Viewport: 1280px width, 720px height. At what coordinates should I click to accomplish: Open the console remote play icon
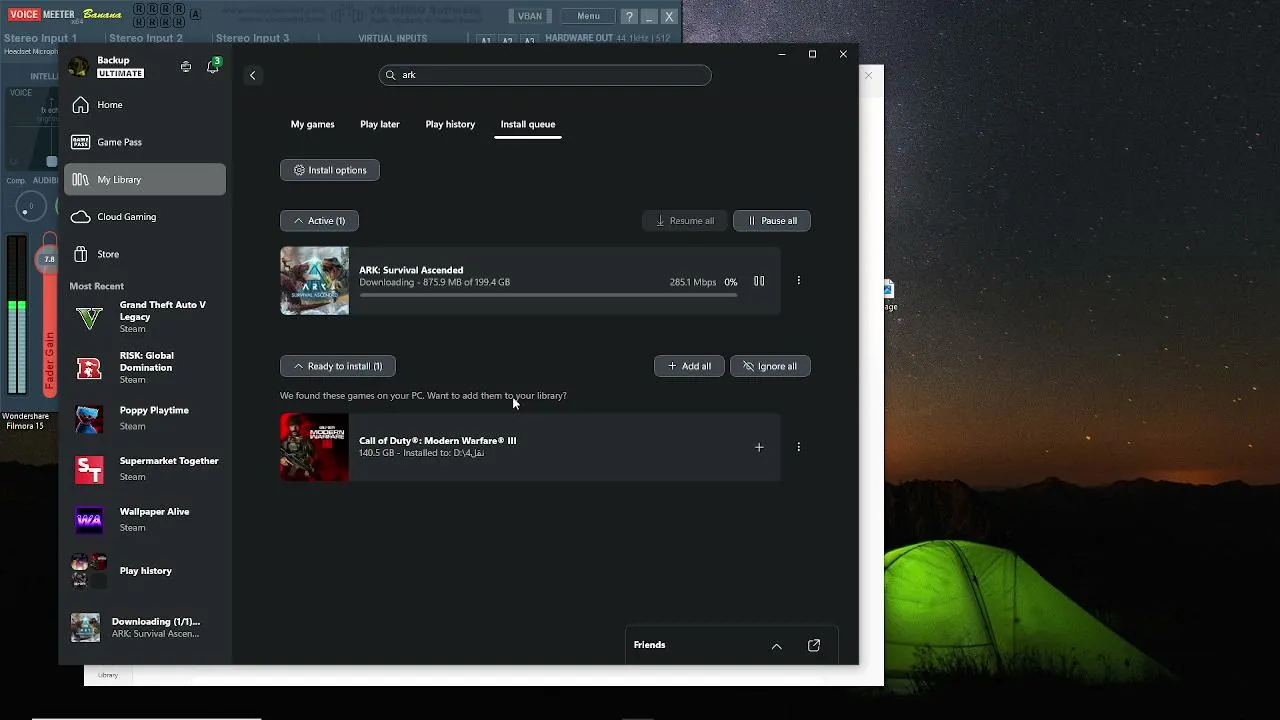click(186, 67)
